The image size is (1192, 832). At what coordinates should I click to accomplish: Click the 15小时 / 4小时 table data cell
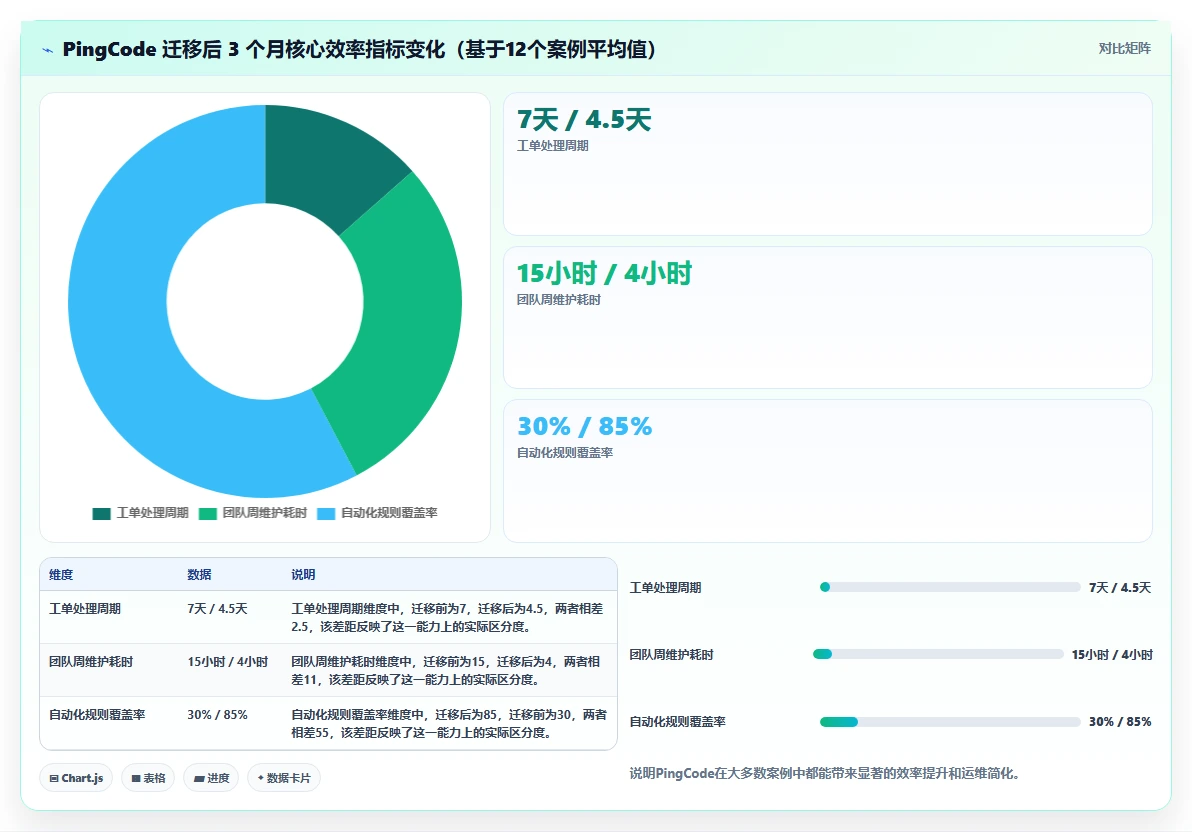[x=228, y=662]
